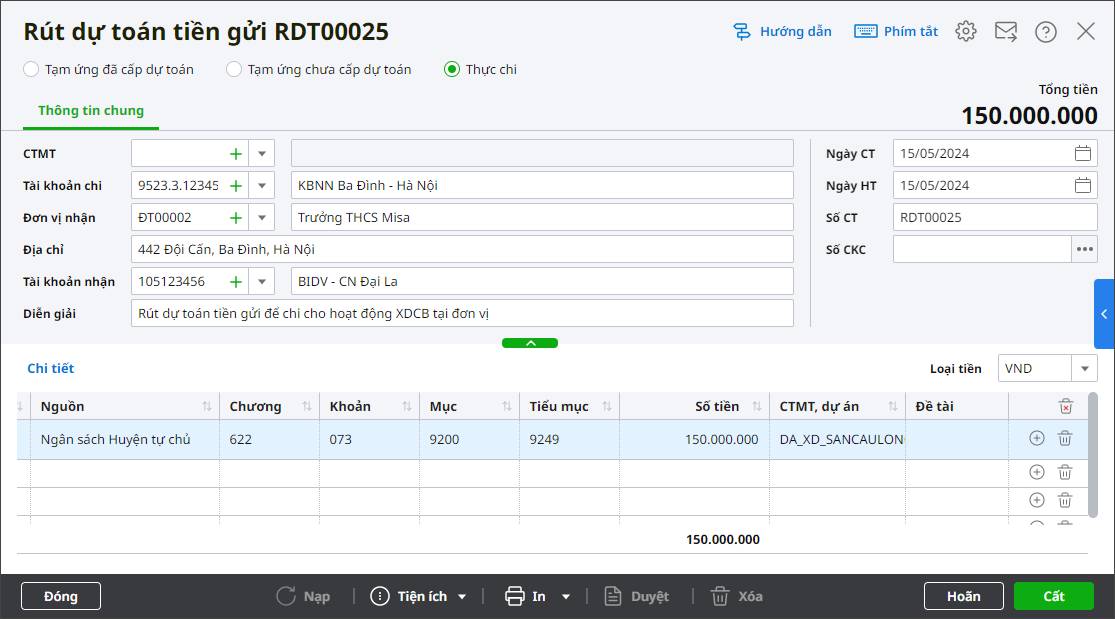Image resolution: width=1115 pixels, height=619 pixels.
Task: Switch to the Thông tin chung tab
Action: tap(91, 111)
